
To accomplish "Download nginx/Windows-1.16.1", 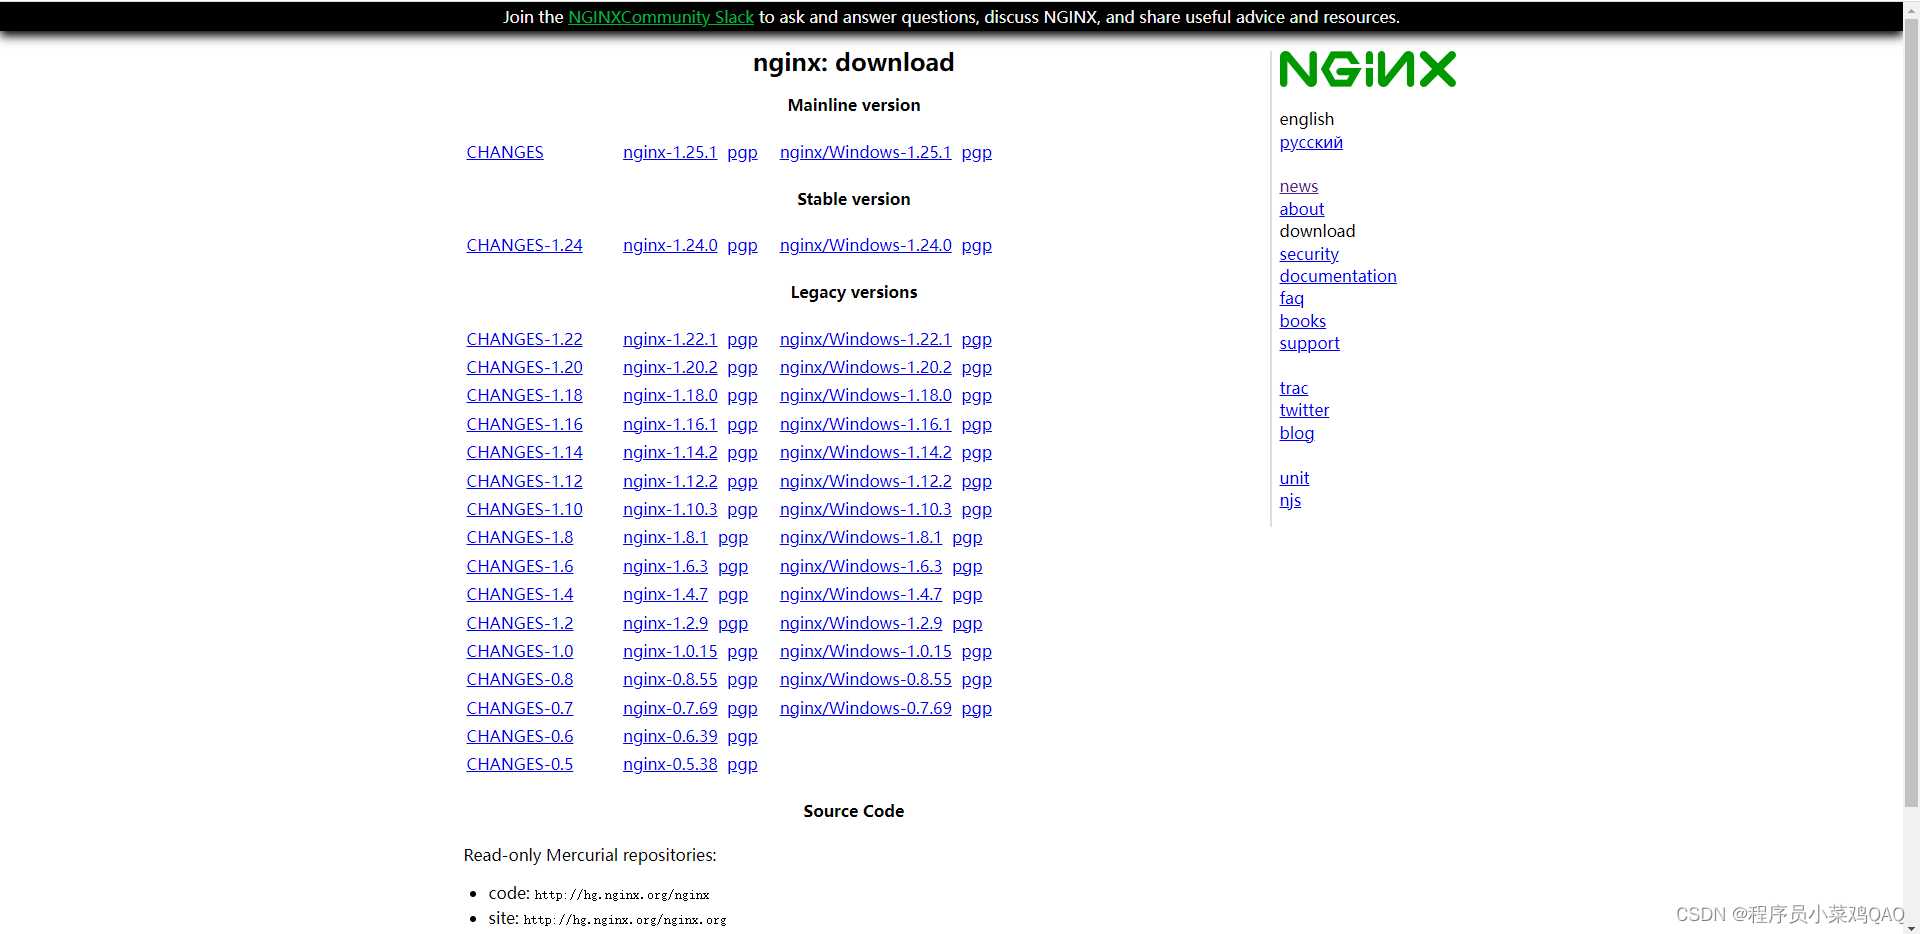I will pyautogui.click(x=865, y=424).
